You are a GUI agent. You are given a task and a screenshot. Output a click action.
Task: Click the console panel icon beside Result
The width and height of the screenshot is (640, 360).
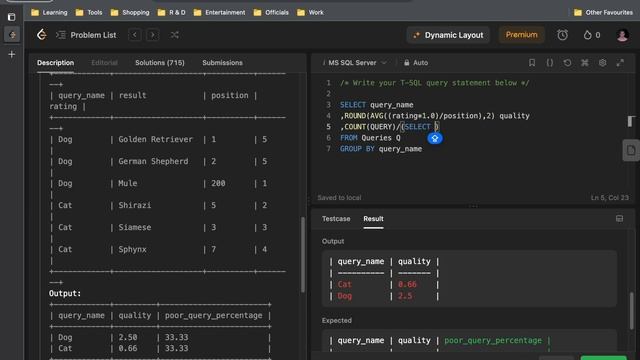(619, 219)
